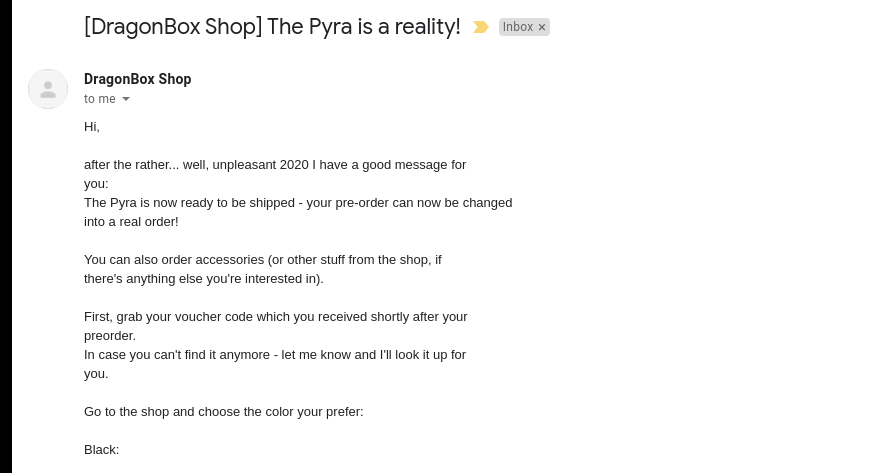Click the "You can also order accessories" line

click(x=263, y=260)
